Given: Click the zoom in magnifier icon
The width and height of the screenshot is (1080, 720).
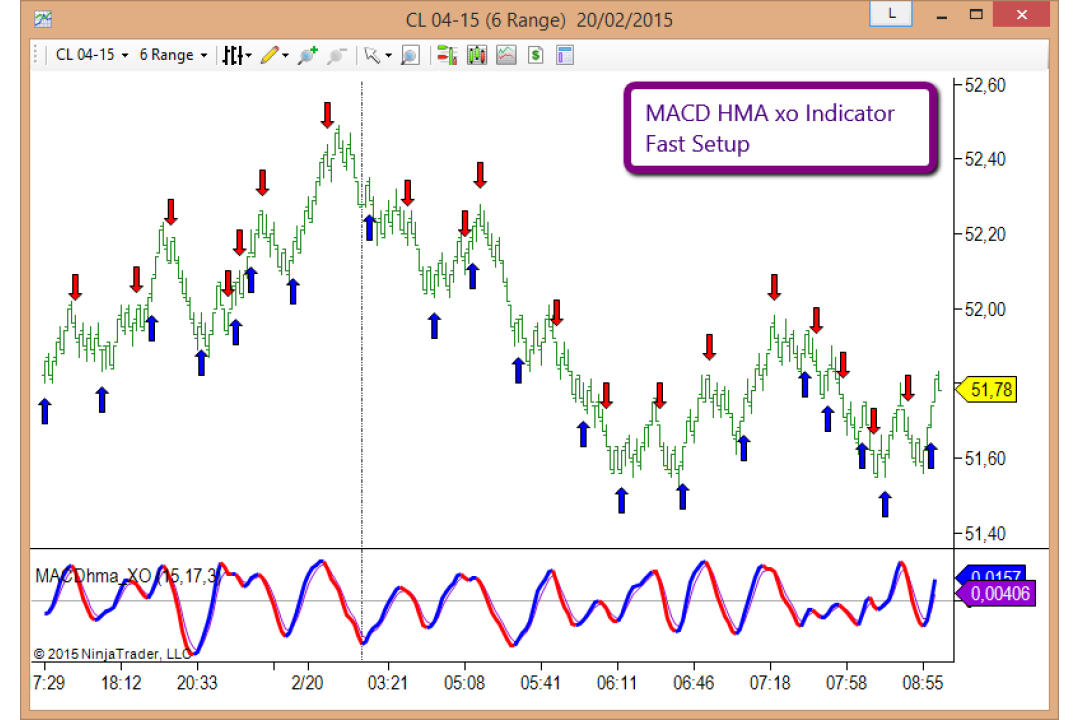Looking at the screenshot, I should coord(307,55).
